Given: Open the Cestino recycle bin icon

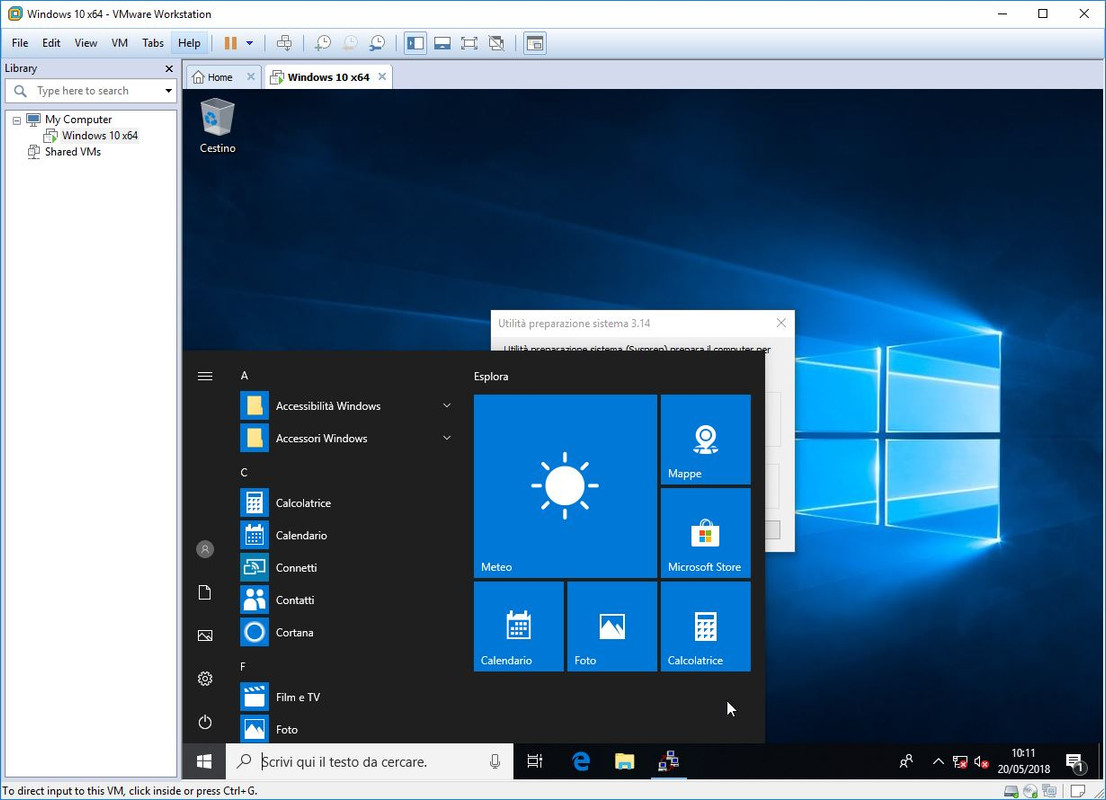Looking at the screenshot, I should click(x=217, y=126).
